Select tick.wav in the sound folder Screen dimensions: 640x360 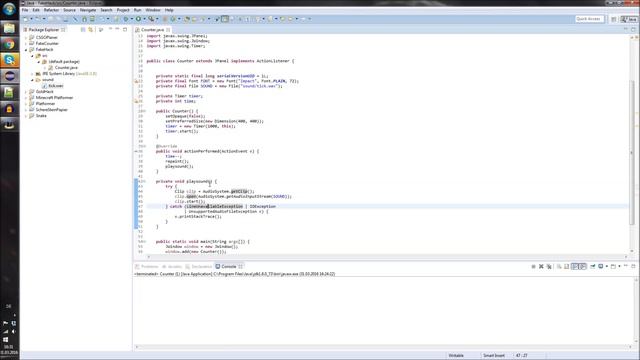point(56,86)
